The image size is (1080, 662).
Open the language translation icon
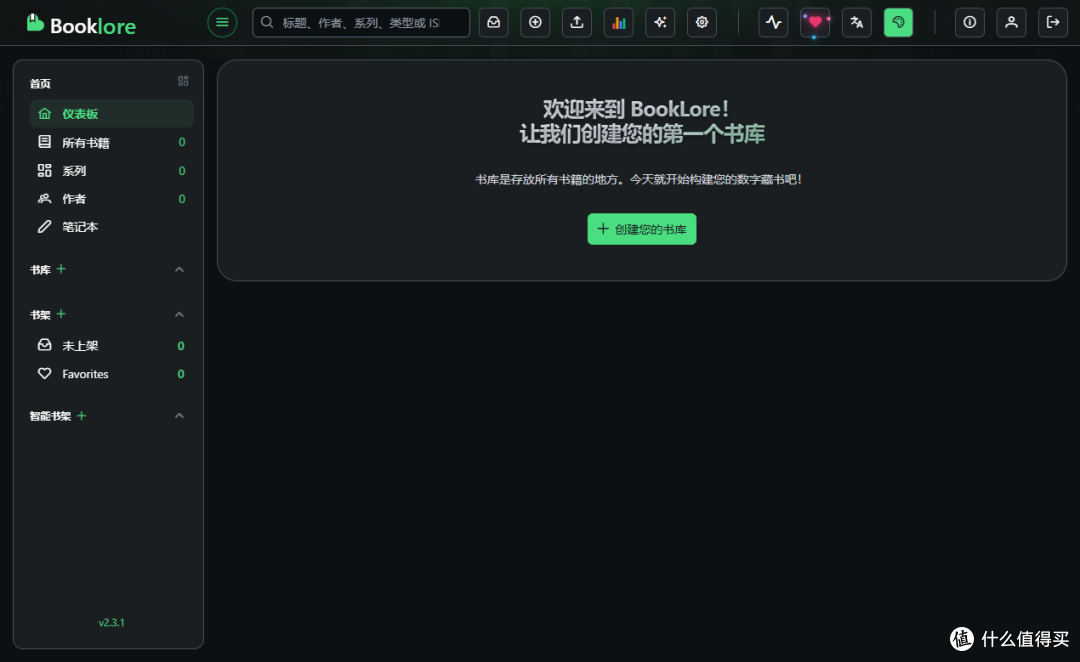point(857,23)
